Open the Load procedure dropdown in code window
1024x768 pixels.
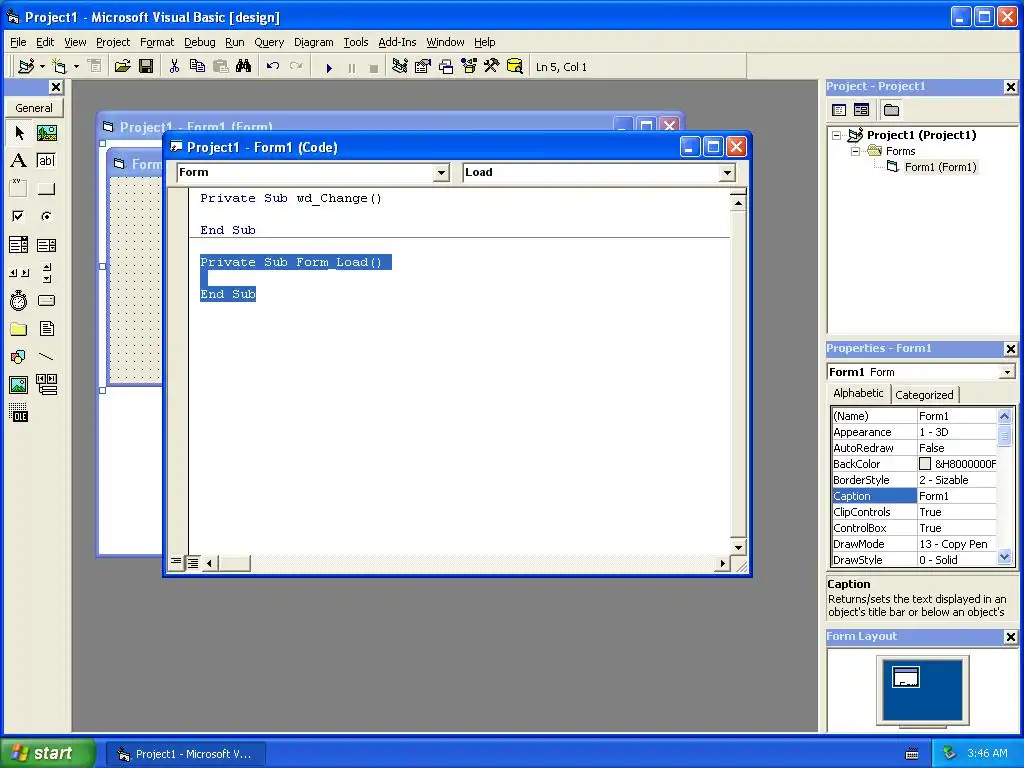727,172
